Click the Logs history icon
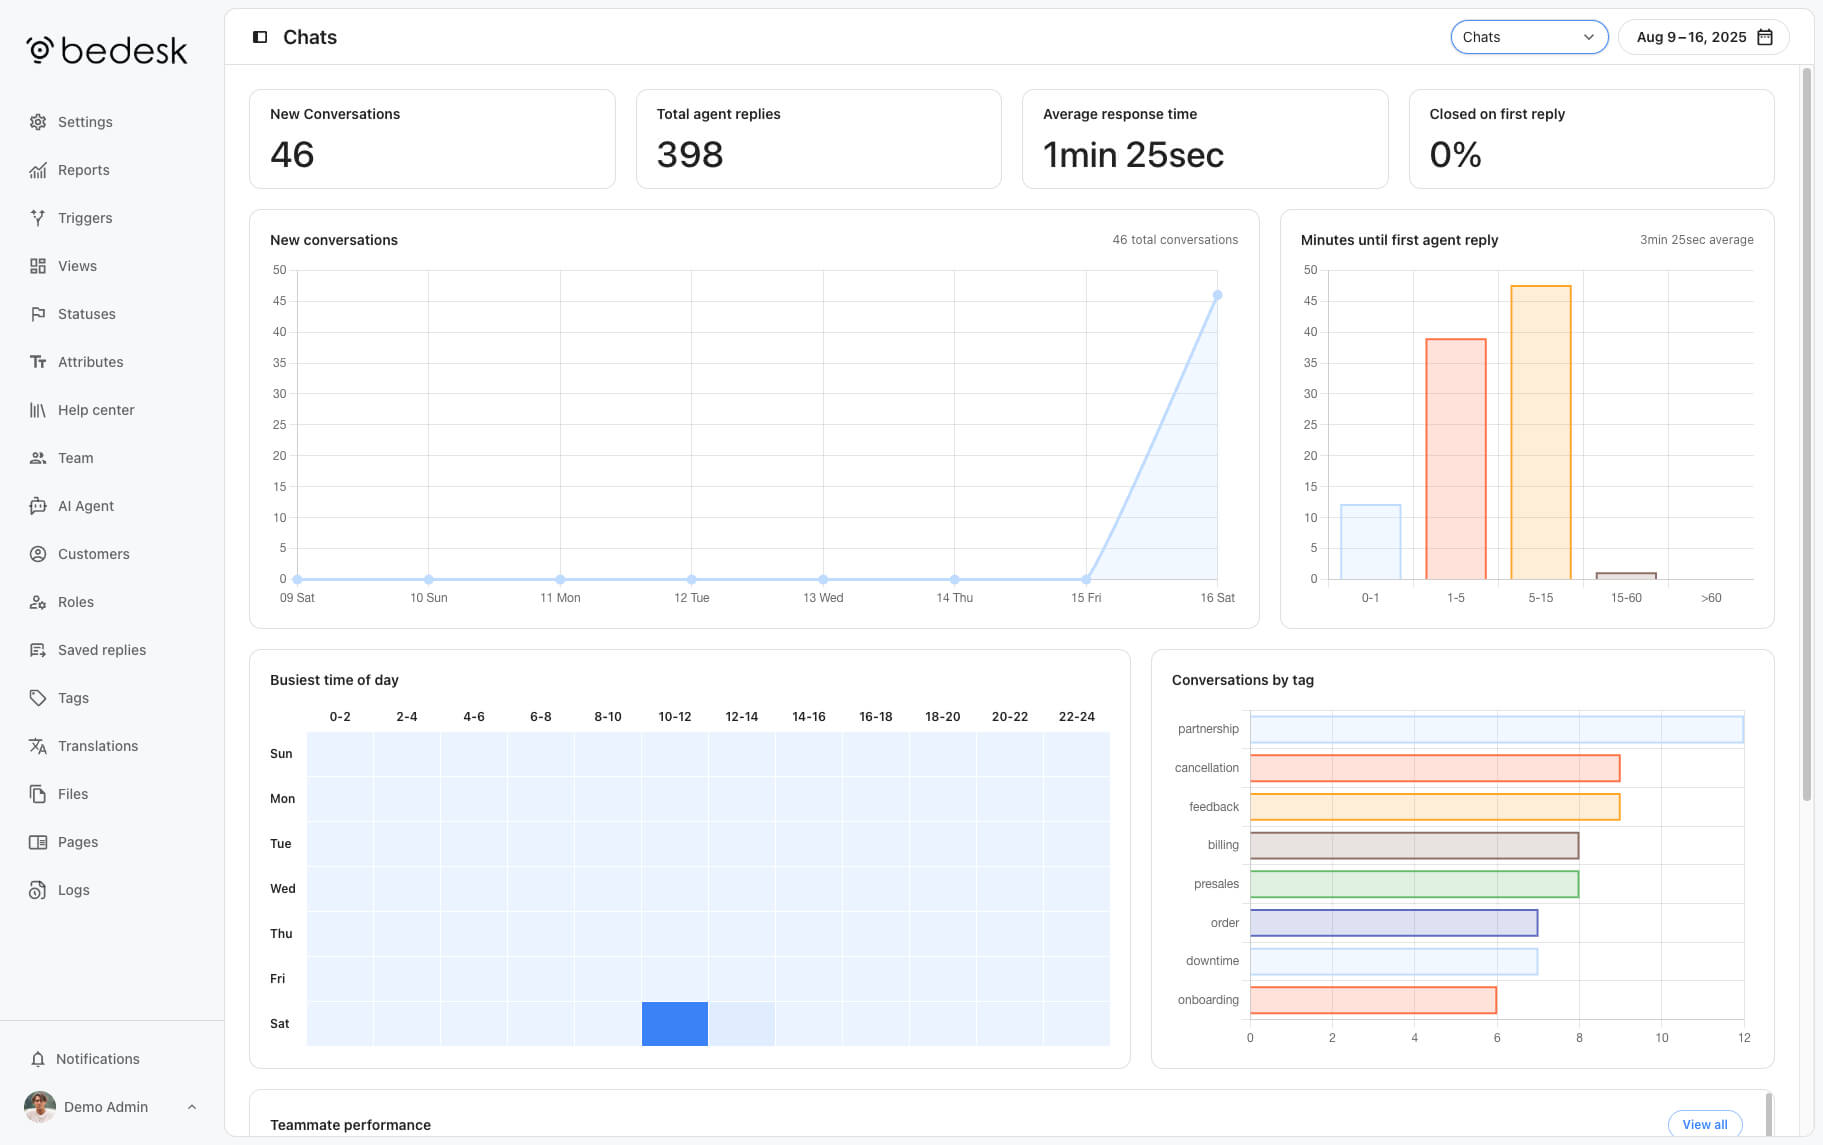Viewport: 1823px width, 1145px height. tap(38, 890)
